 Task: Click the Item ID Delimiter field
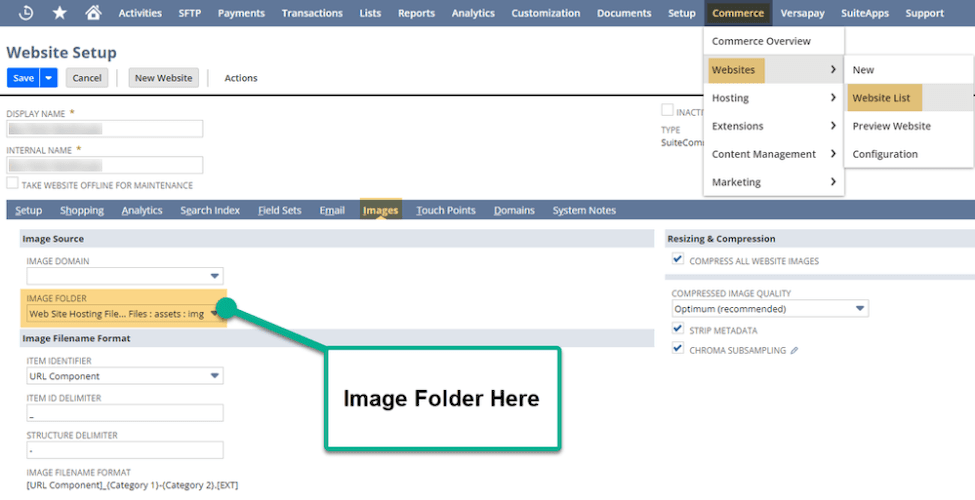(x=125, y=413)
